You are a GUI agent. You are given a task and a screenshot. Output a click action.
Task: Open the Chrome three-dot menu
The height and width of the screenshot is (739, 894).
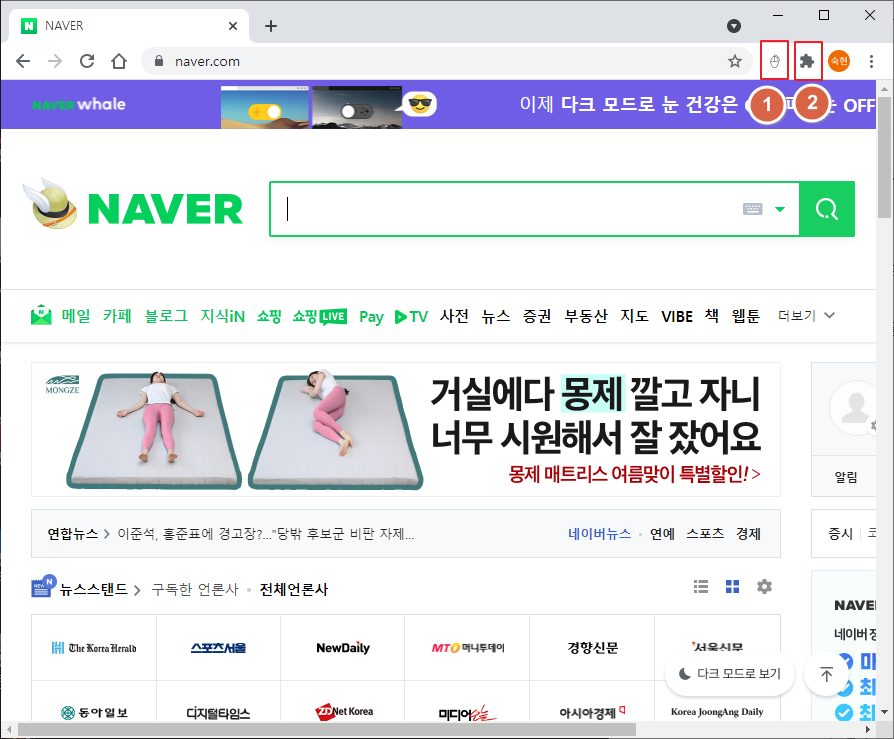tap(871, 61)
